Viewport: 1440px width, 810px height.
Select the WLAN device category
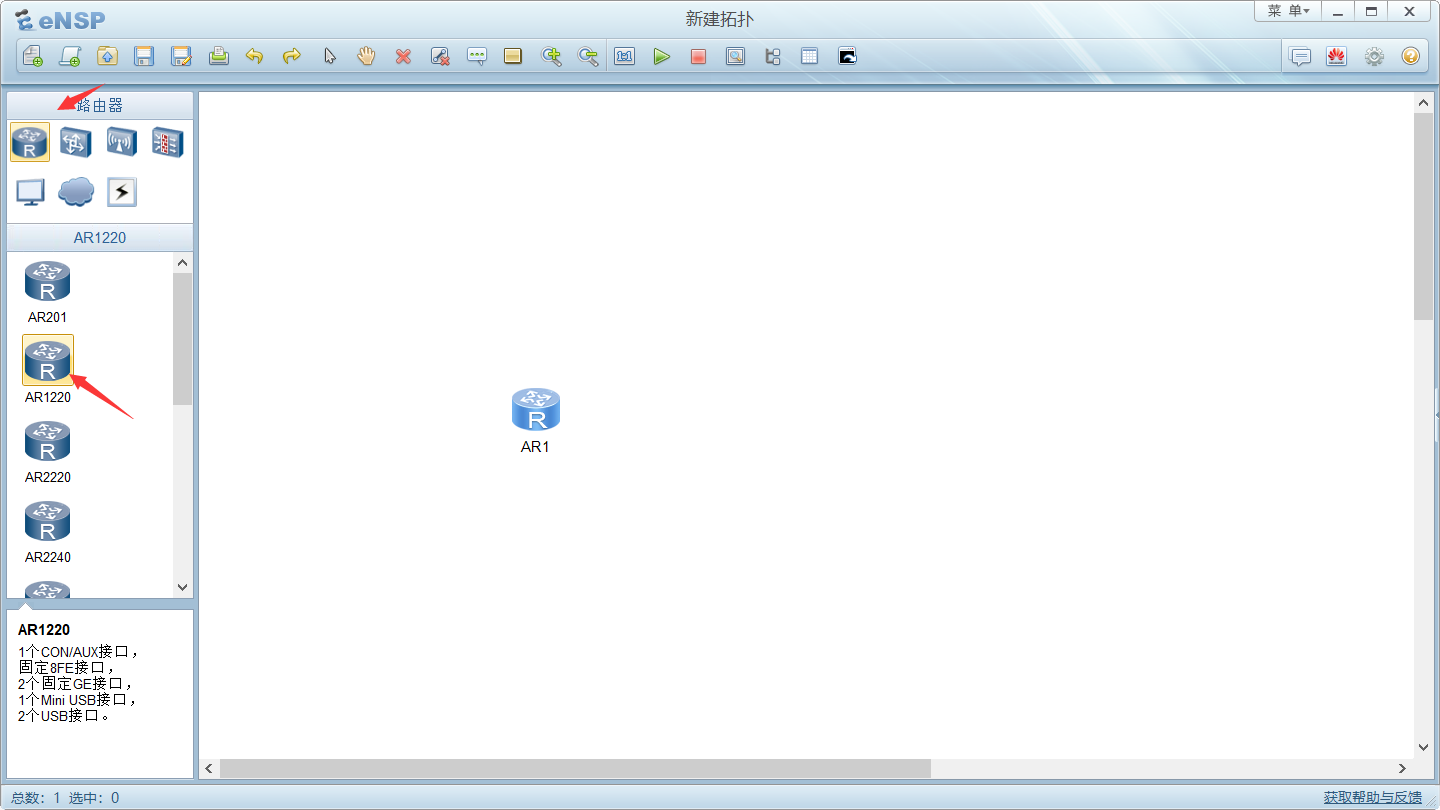click(122, 142)
